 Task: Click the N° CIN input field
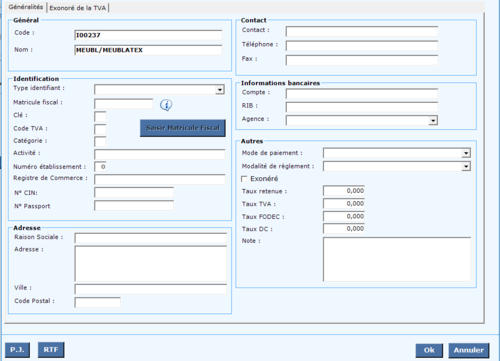click(x=134, y=193)
